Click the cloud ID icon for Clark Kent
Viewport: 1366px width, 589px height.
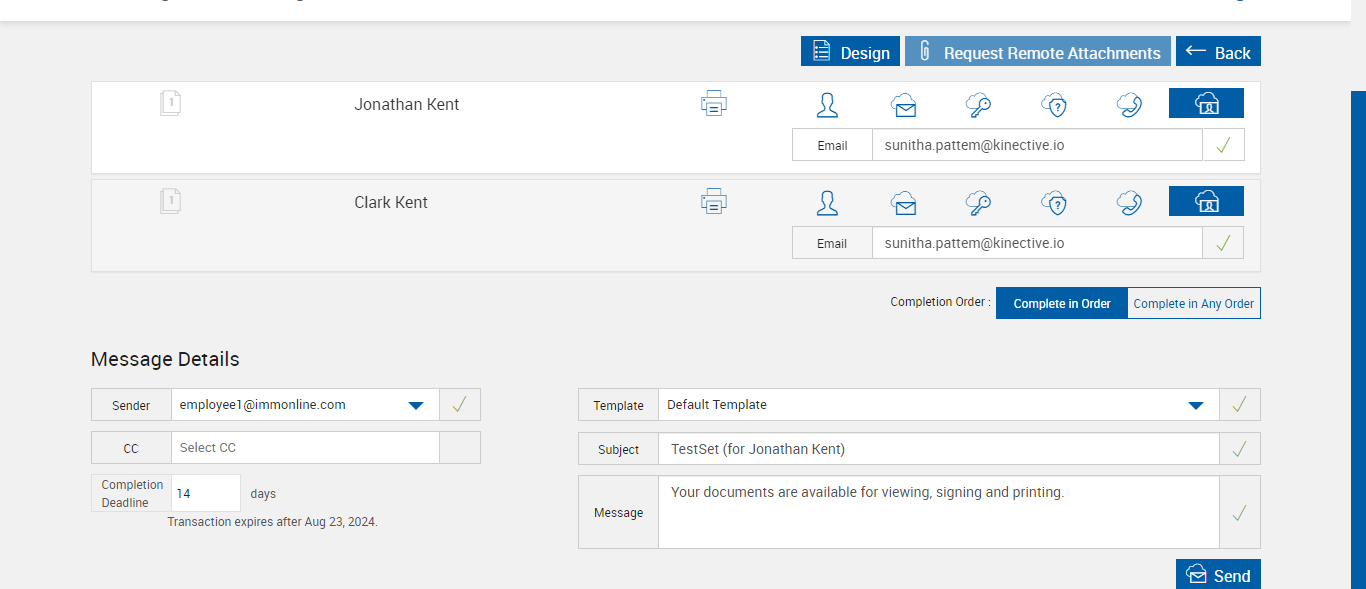pyautogui.click(x=1206, y=201)
